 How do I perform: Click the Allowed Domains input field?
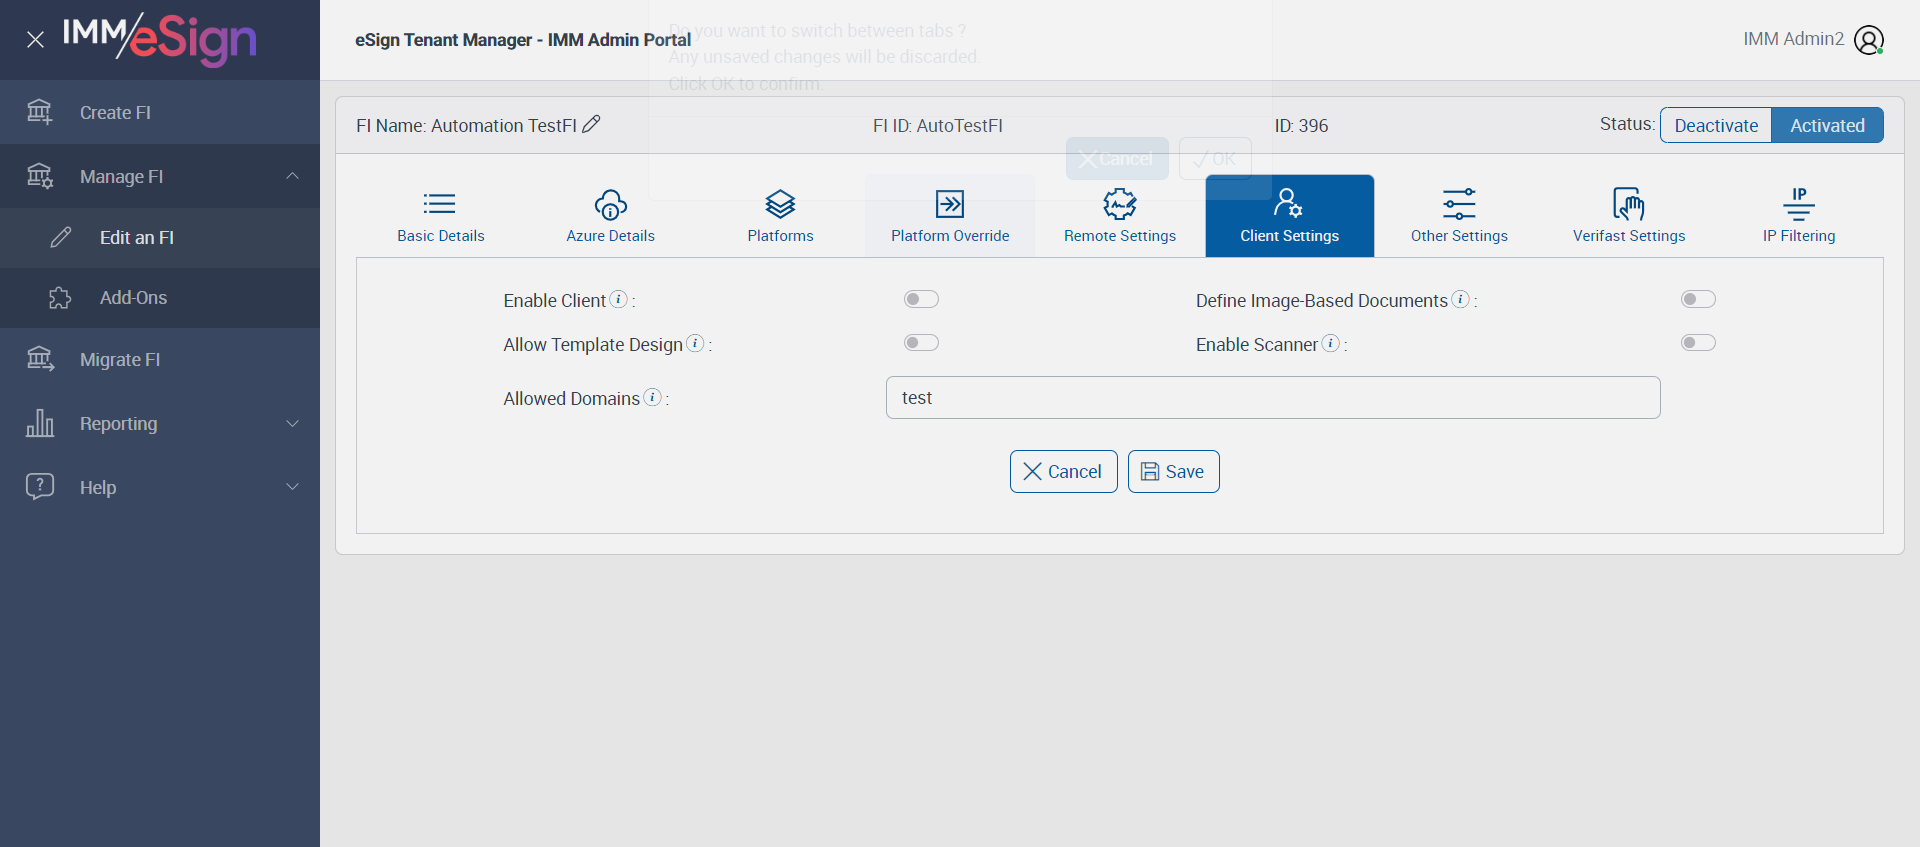1273,398
